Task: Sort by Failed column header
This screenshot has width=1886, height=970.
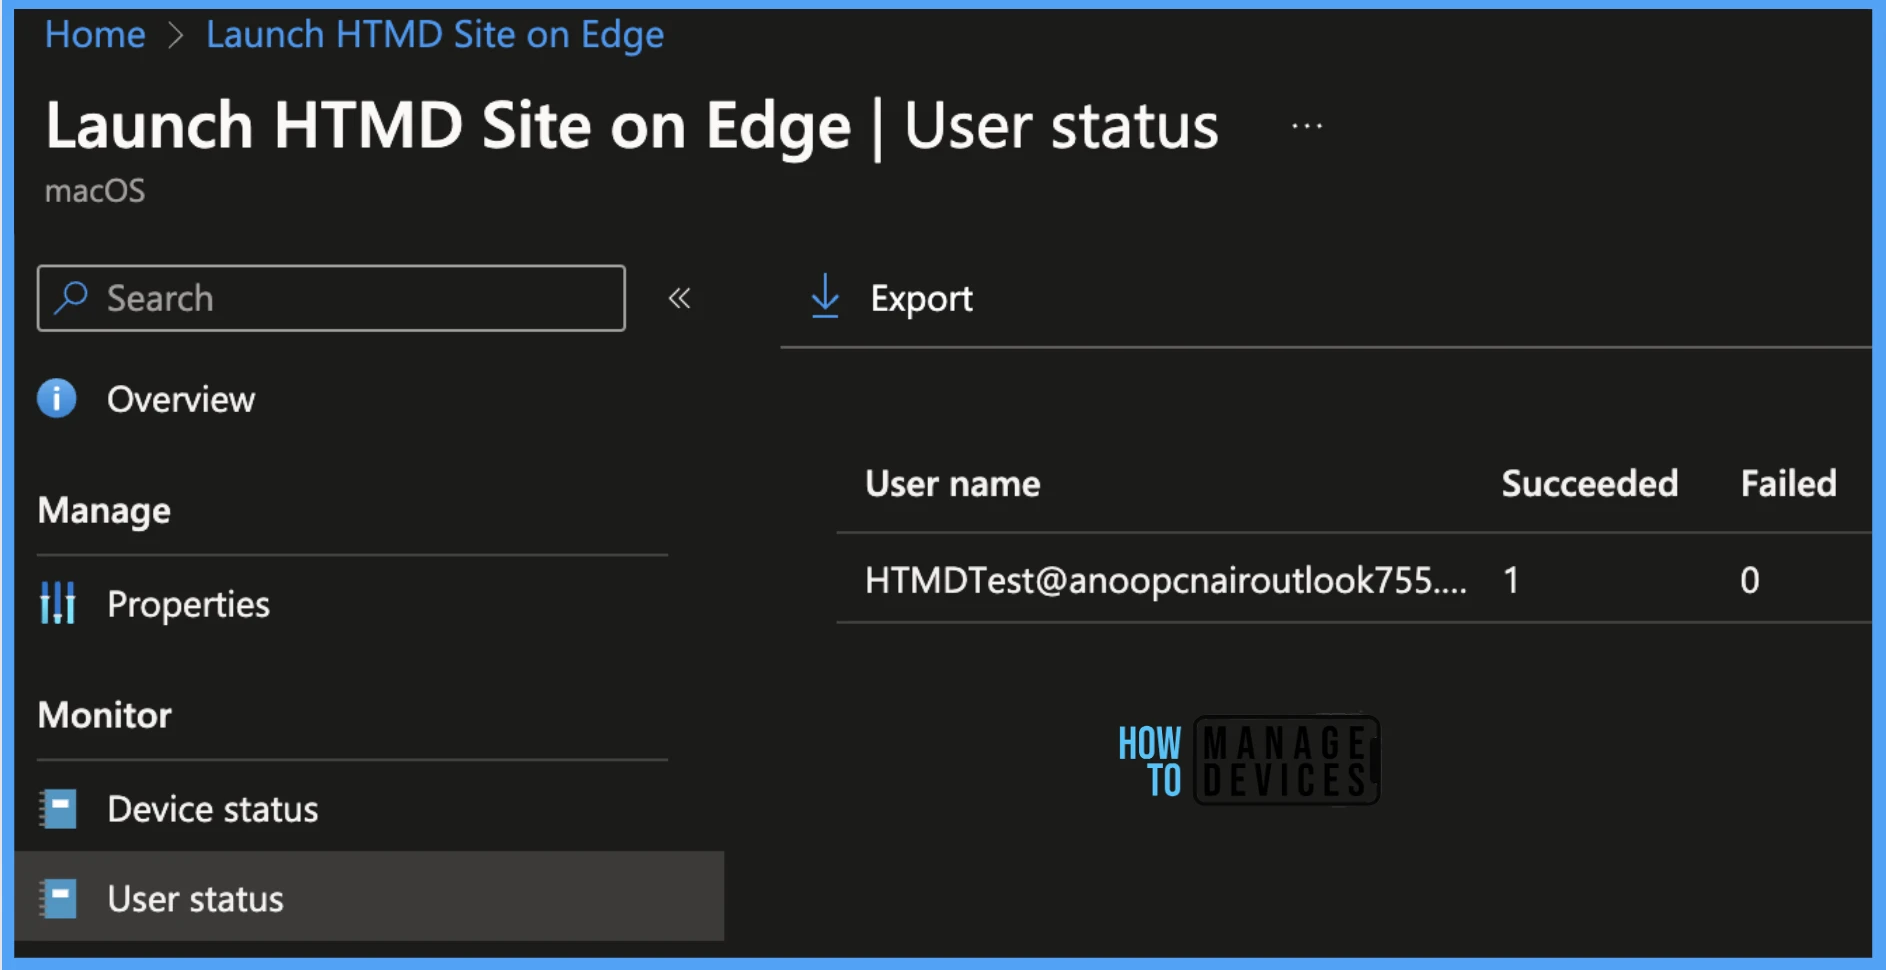Action: point(1788,484)
